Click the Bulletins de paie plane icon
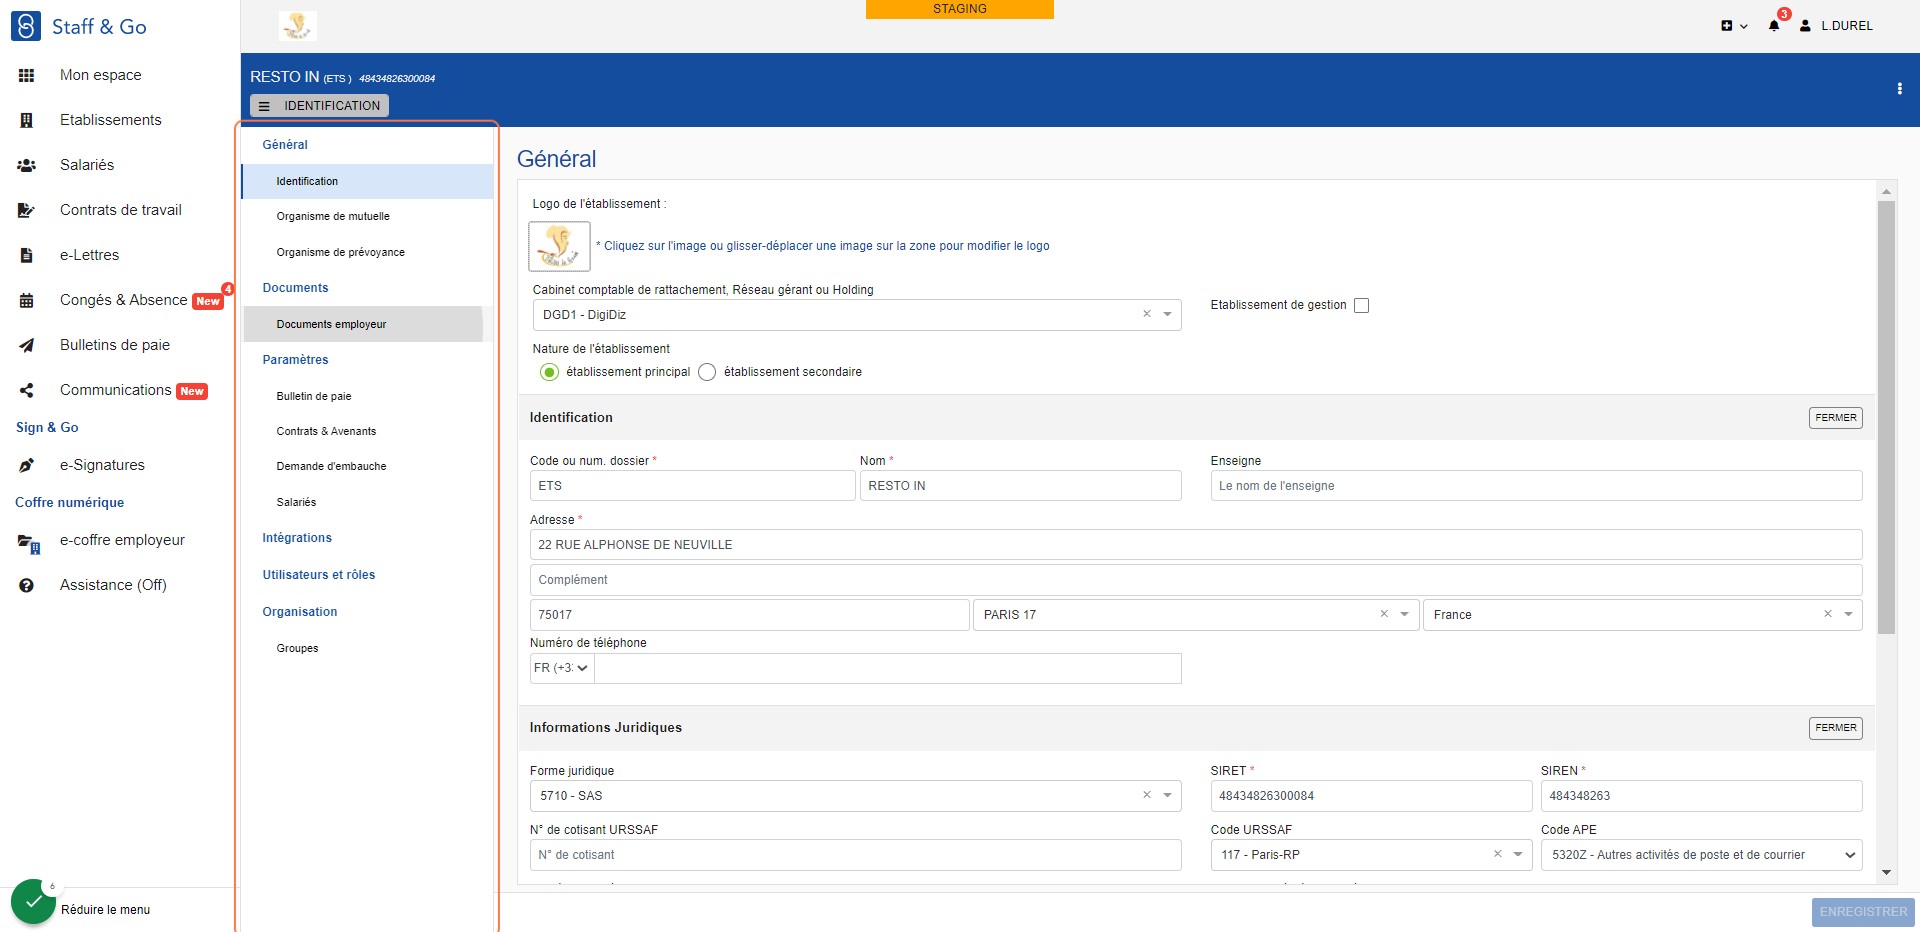 tap(27, 345)
